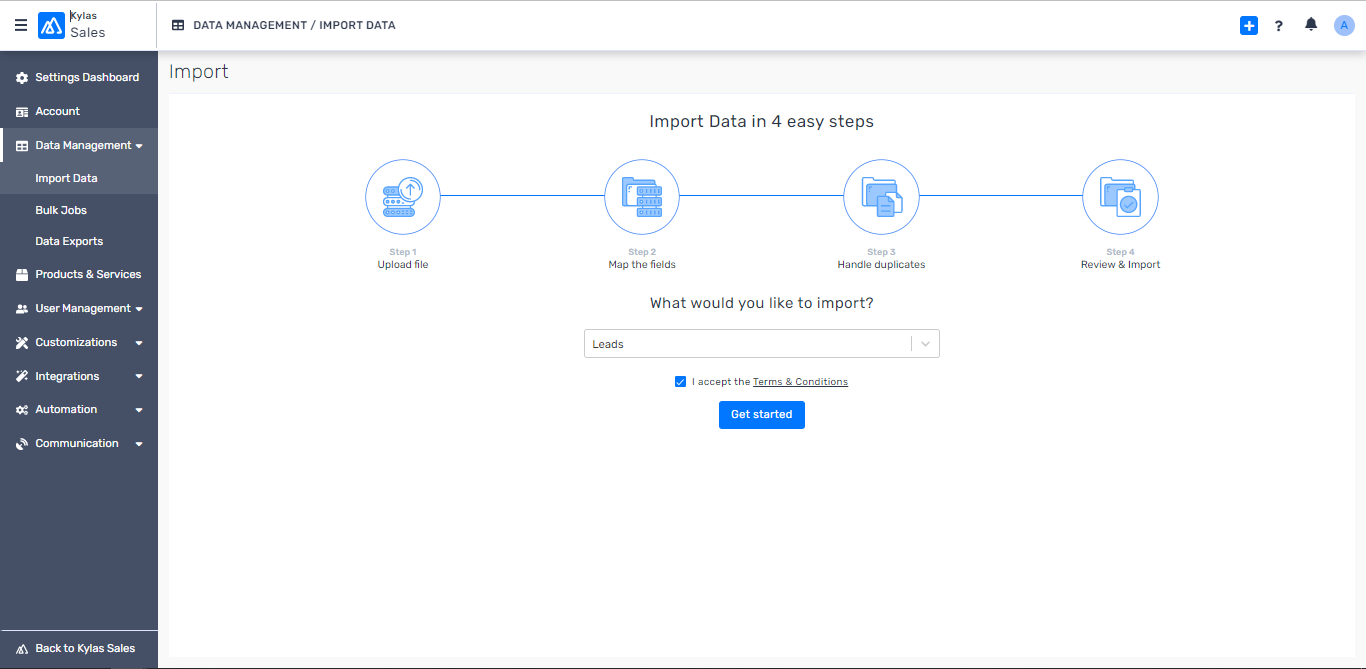This screenshot has width=1366, height=669.
Task: Click the hamburger menu icon
Action: tap(21, 25)
